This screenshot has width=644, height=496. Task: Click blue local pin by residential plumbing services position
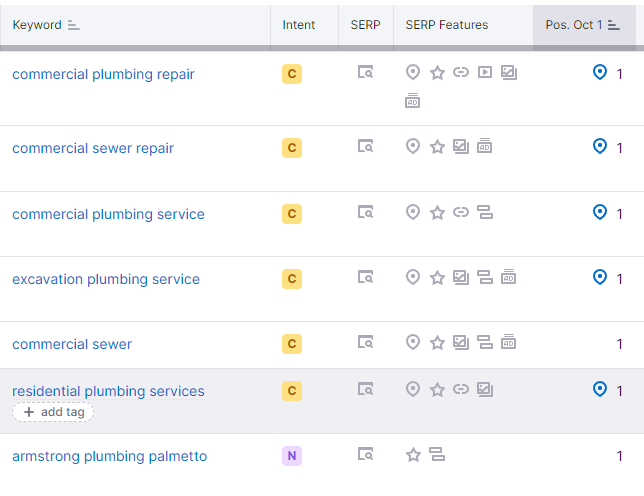coord(600,389)
